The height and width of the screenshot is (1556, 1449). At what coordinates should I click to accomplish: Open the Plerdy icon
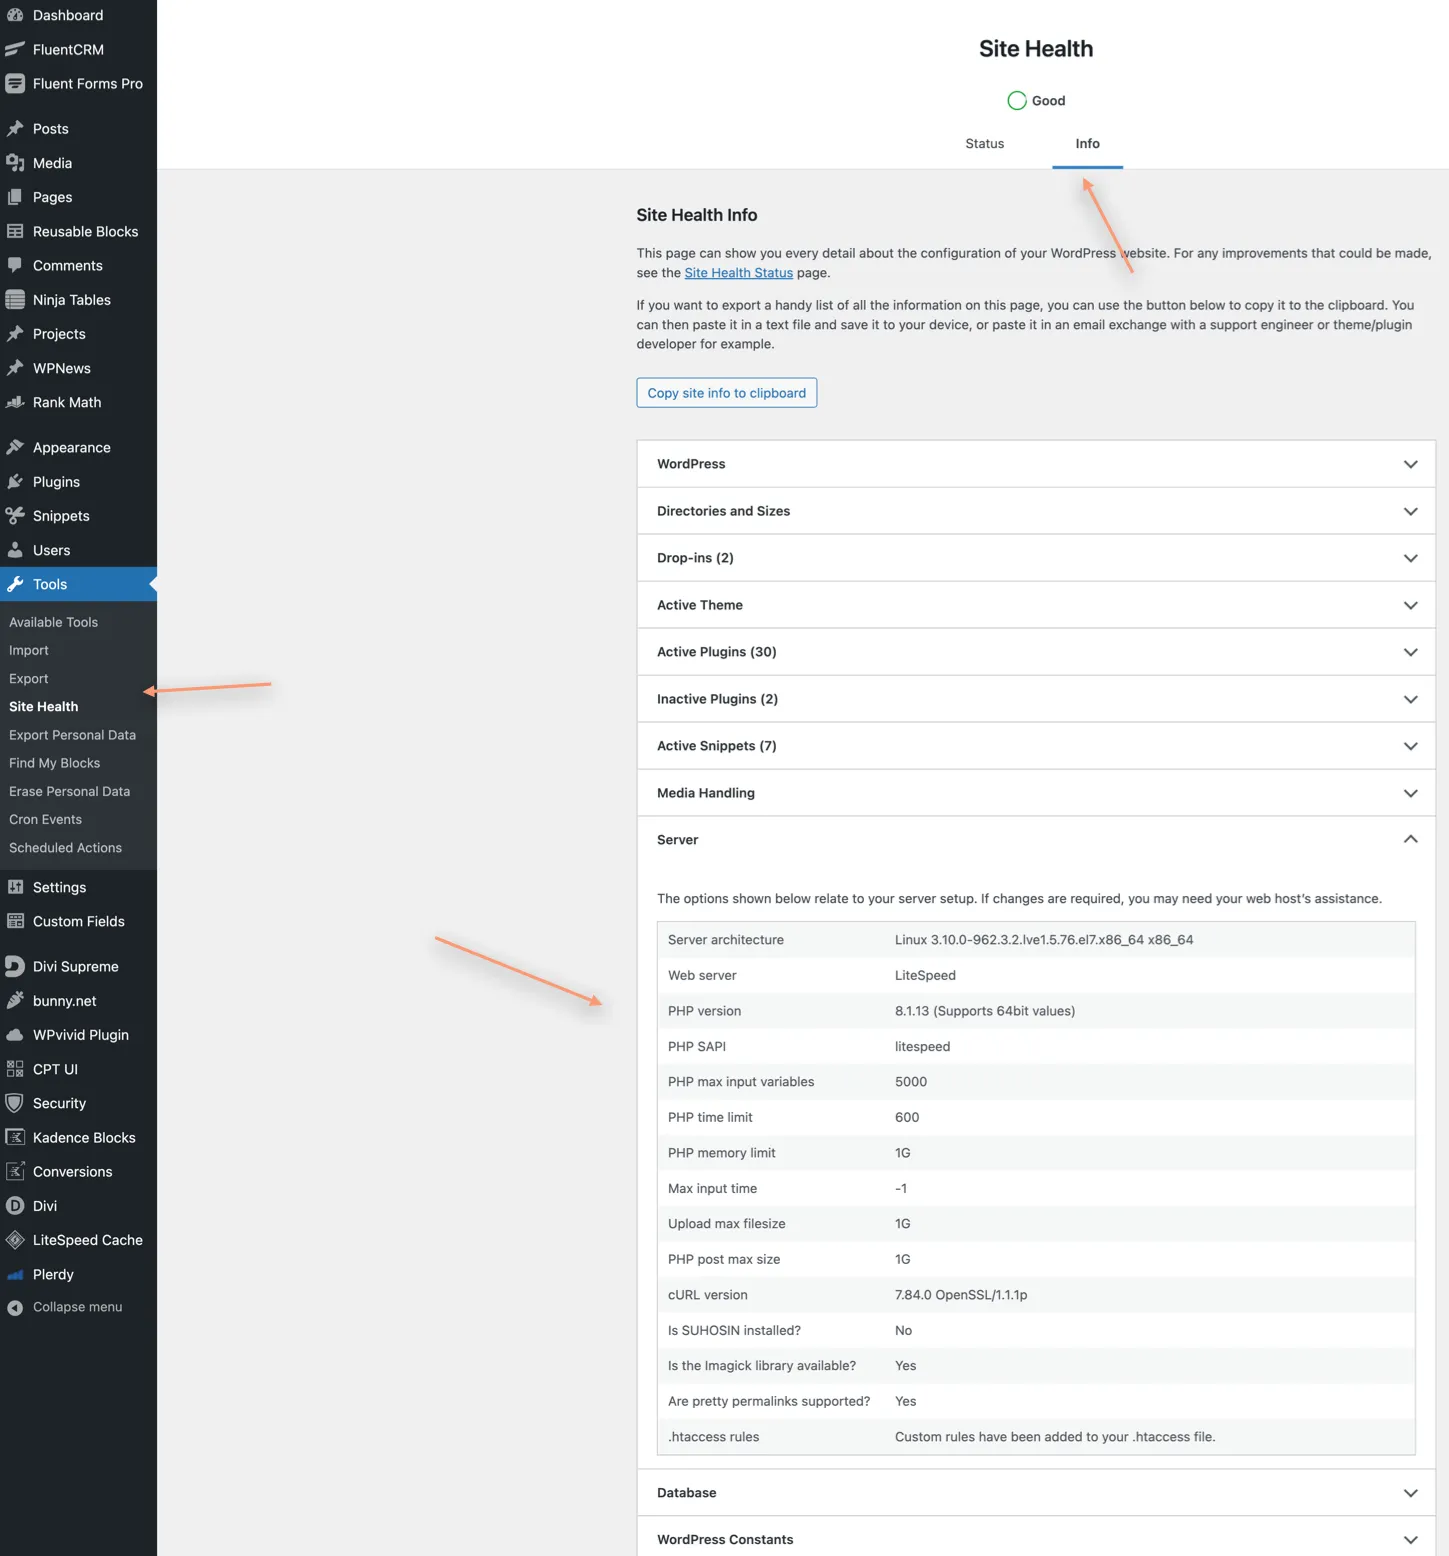point(15,1274)
